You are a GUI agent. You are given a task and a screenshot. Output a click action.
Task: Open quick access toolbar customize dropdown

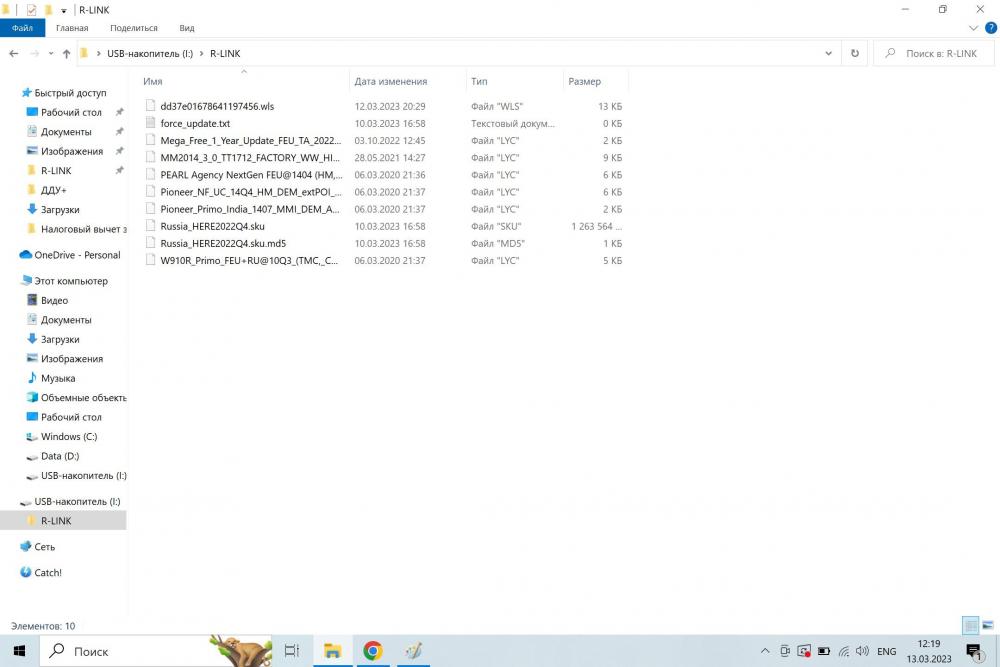pos(64,10)
